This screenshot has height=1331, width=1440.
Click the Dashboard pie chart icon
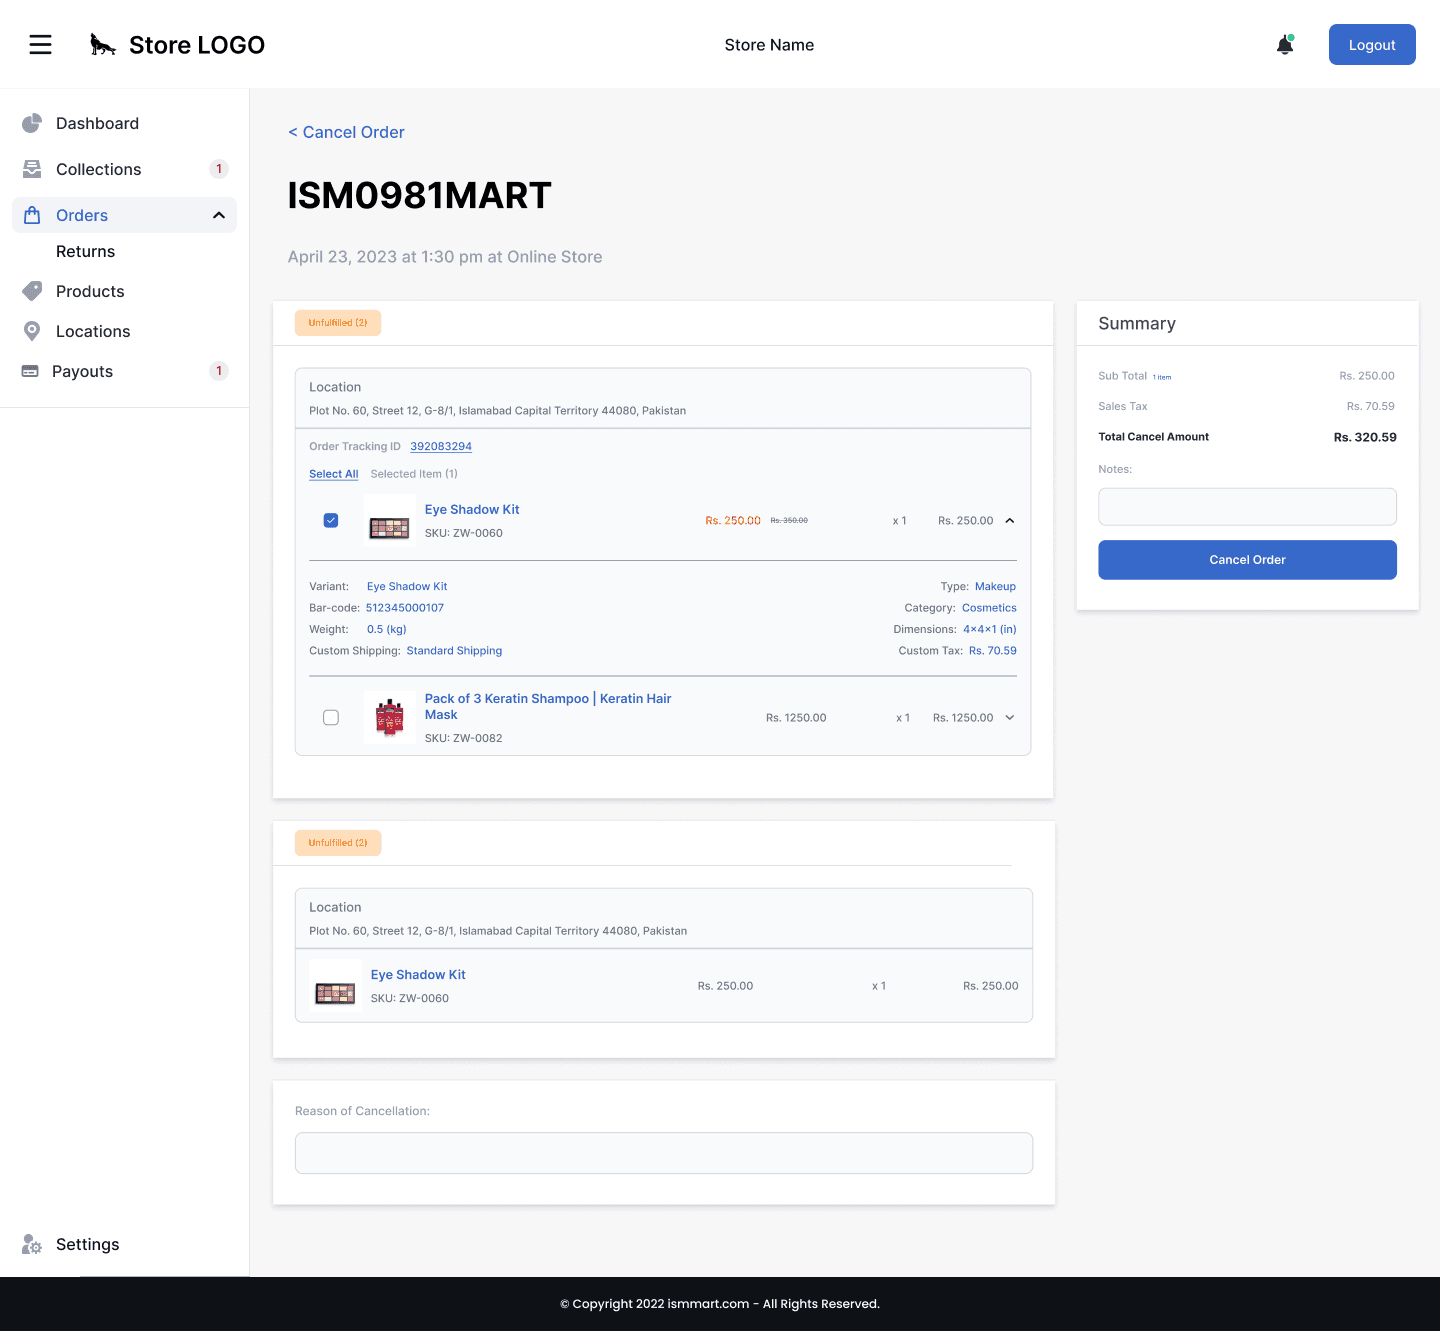point(32,123)
